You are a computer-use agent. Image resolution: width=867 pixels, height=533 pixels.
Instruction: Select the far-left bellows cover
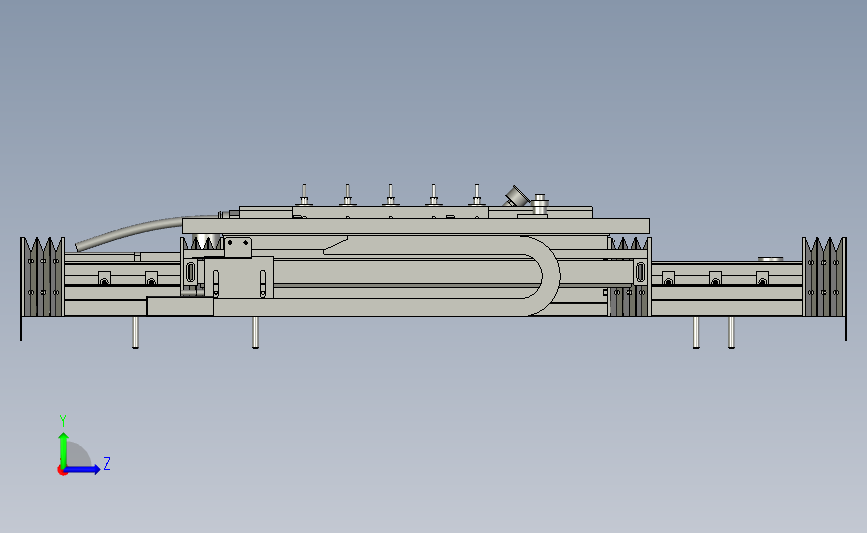43,276
